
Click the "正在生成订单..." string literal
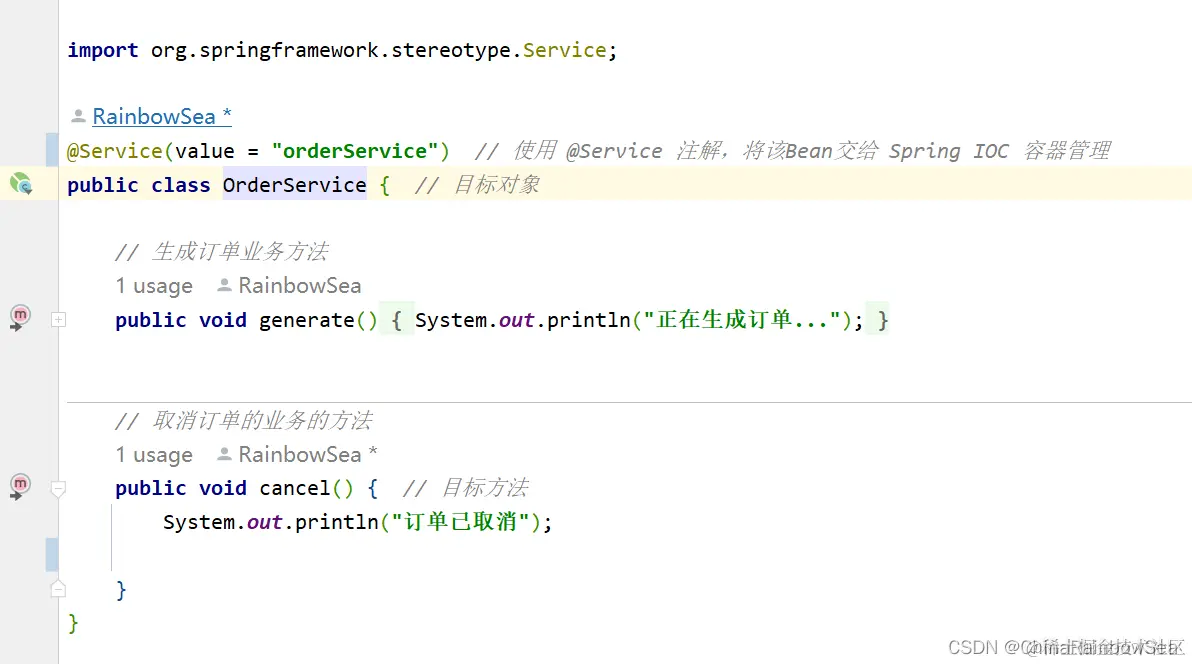pos(742,319)
